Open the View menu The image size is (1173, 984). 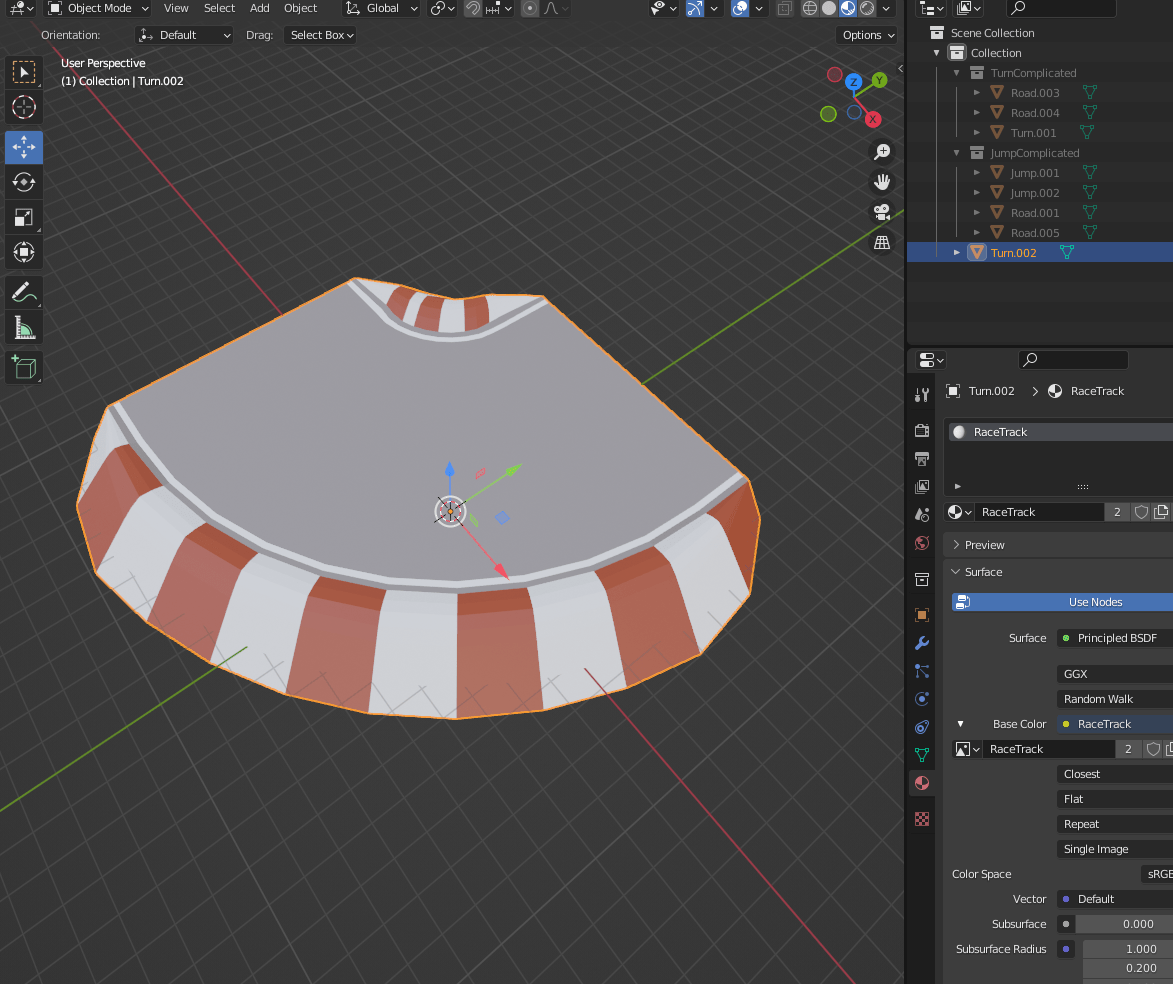pyautogui.click(x=176, y=8)
